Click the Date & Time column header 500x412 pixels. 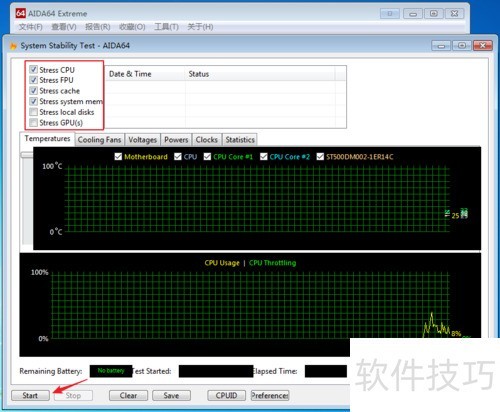[x=145, y=74]
